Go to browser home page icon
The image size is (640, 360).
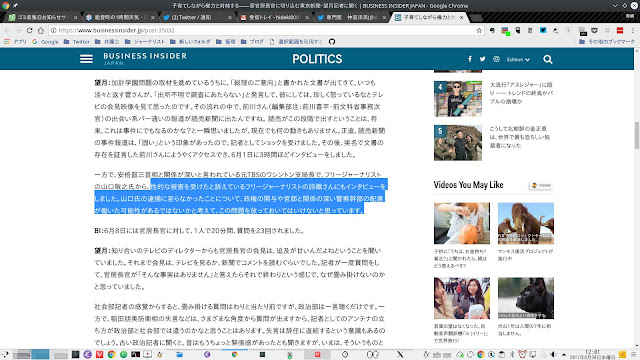pos(41,30)
